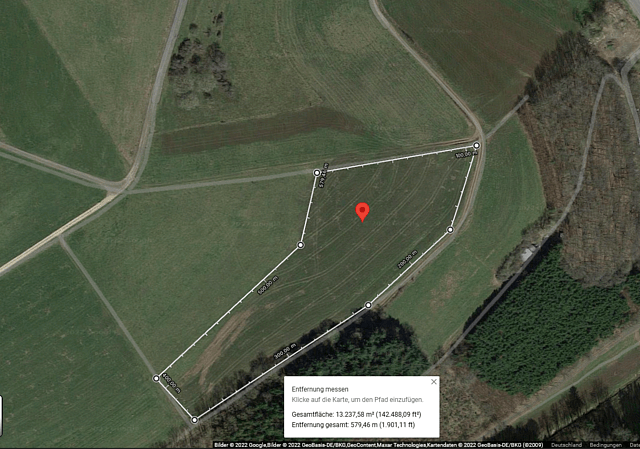This screenshot has width=640, height=449.
Task: Select the measurement node beside the 579,46 m label
Action: pos(317,173)
